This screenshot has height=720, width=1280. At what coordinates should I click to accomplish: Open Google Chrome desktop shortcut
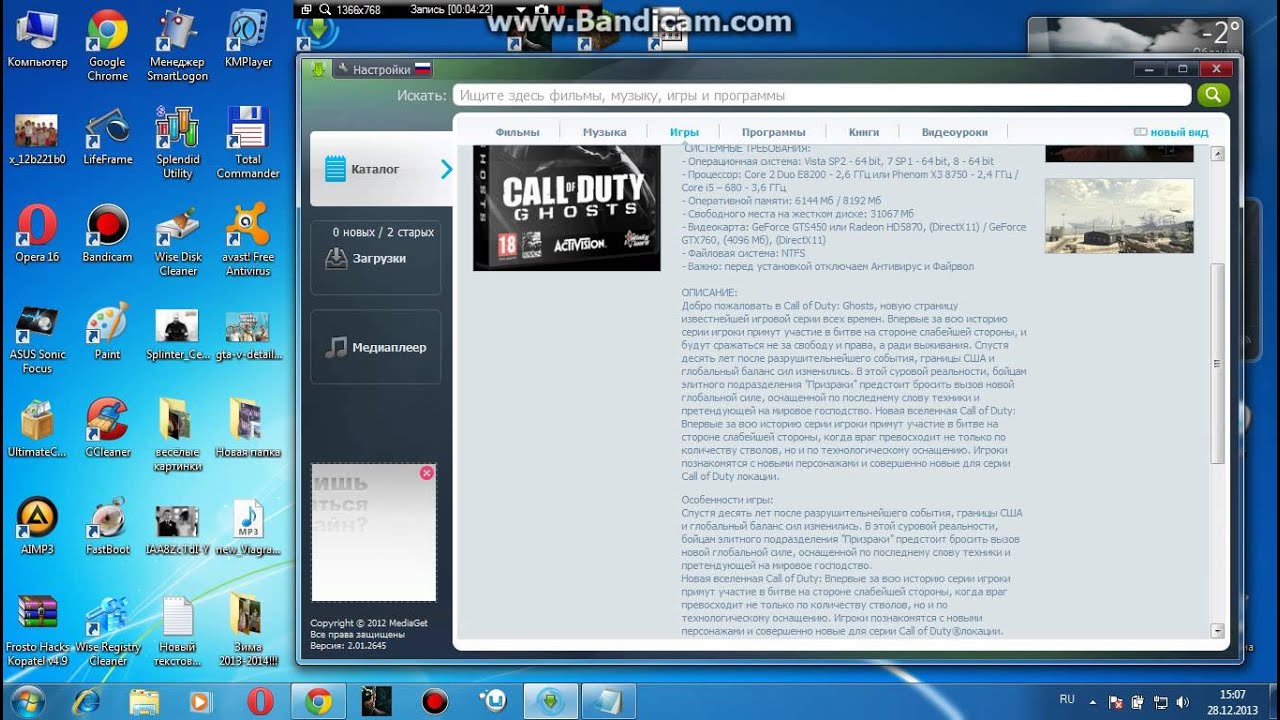(x=107, y=46)
